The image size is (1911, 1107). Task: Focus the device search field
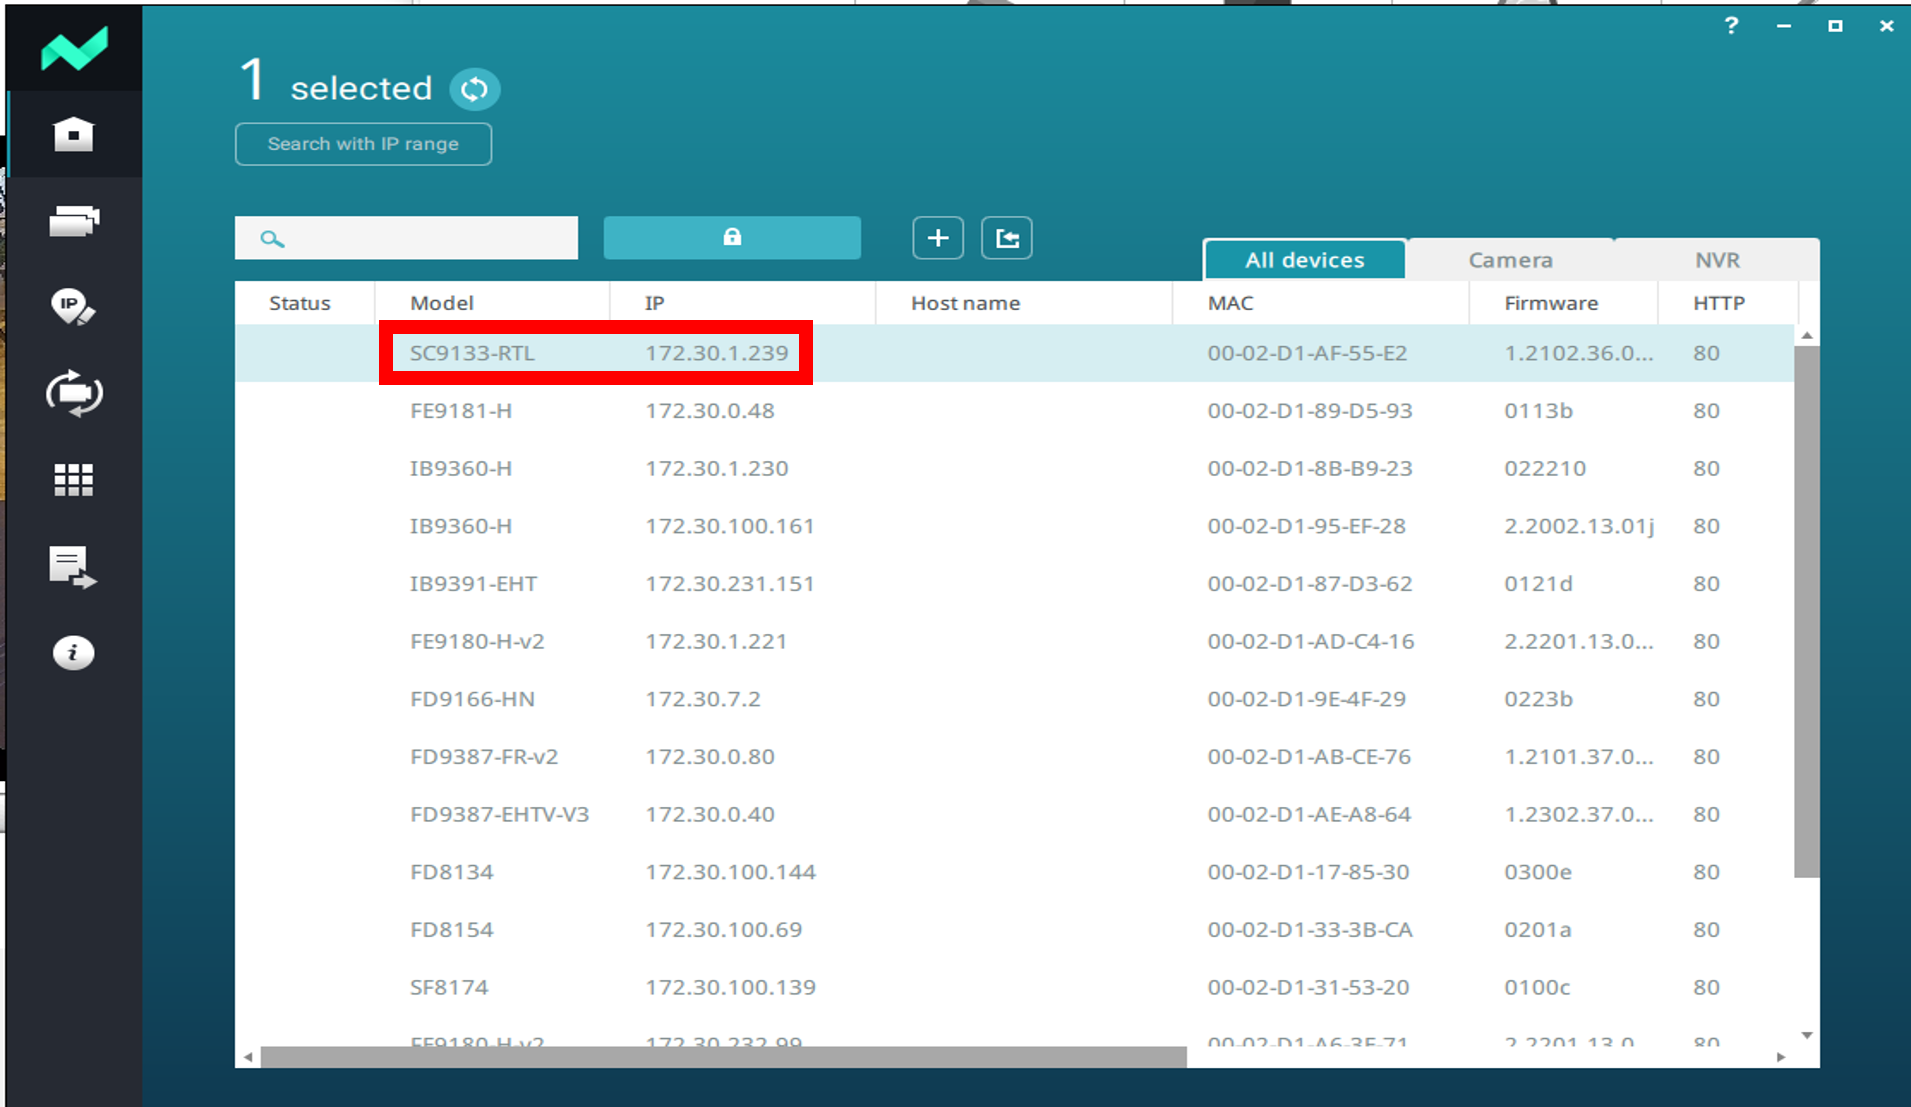coord(406,238)
